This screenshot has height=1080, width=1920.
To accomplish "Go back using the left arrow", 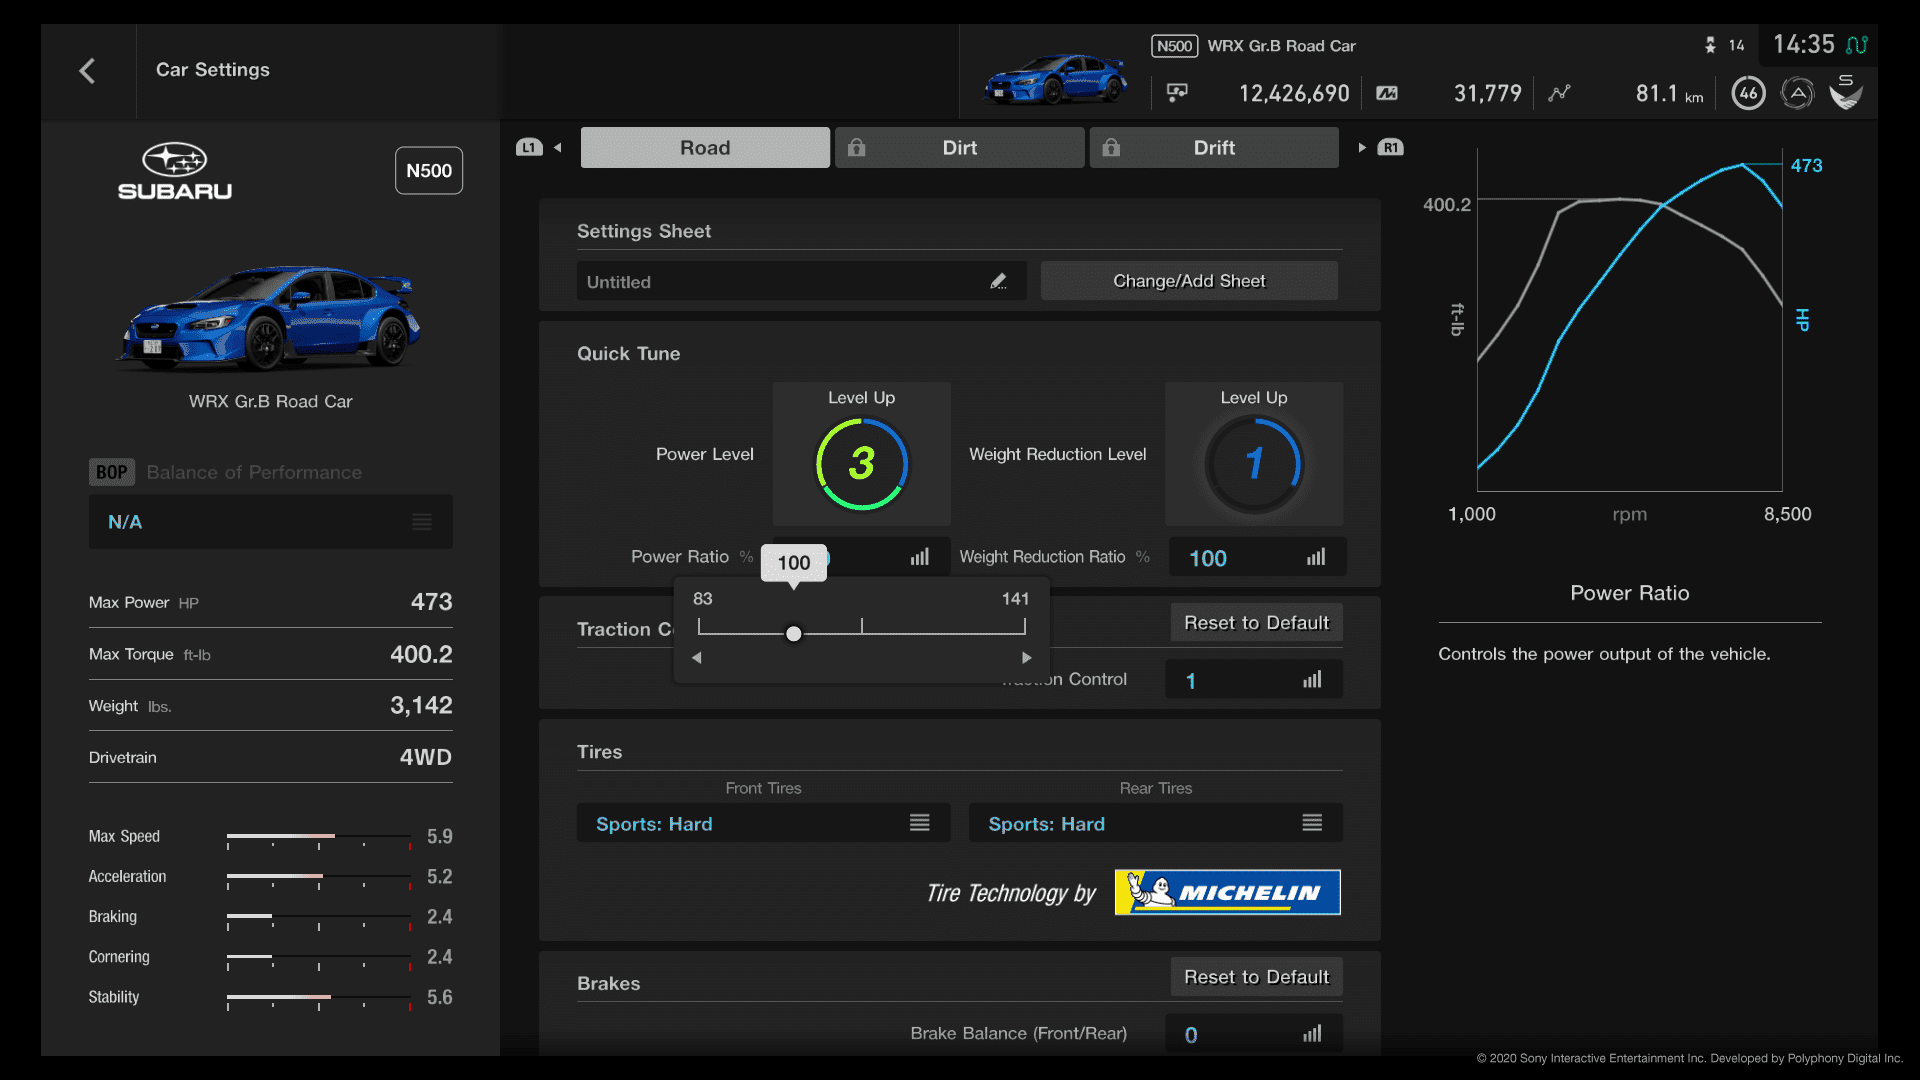I will click(87, 71).
